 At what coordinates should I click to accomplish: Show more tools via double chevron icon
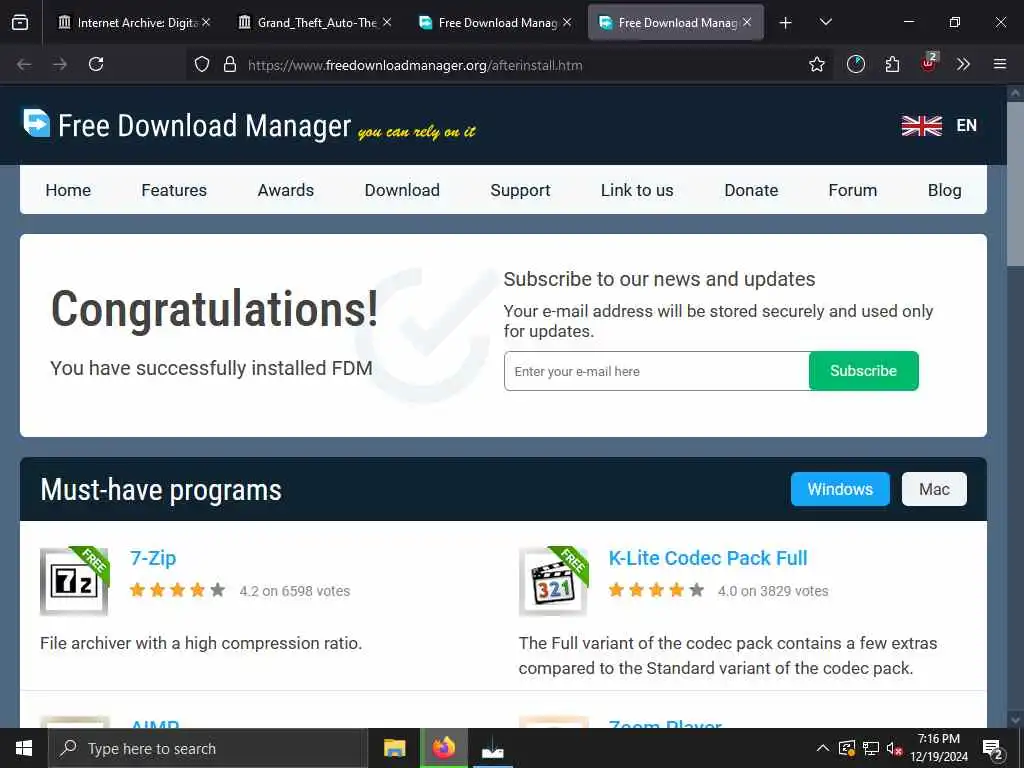click(x=963, y=64)
